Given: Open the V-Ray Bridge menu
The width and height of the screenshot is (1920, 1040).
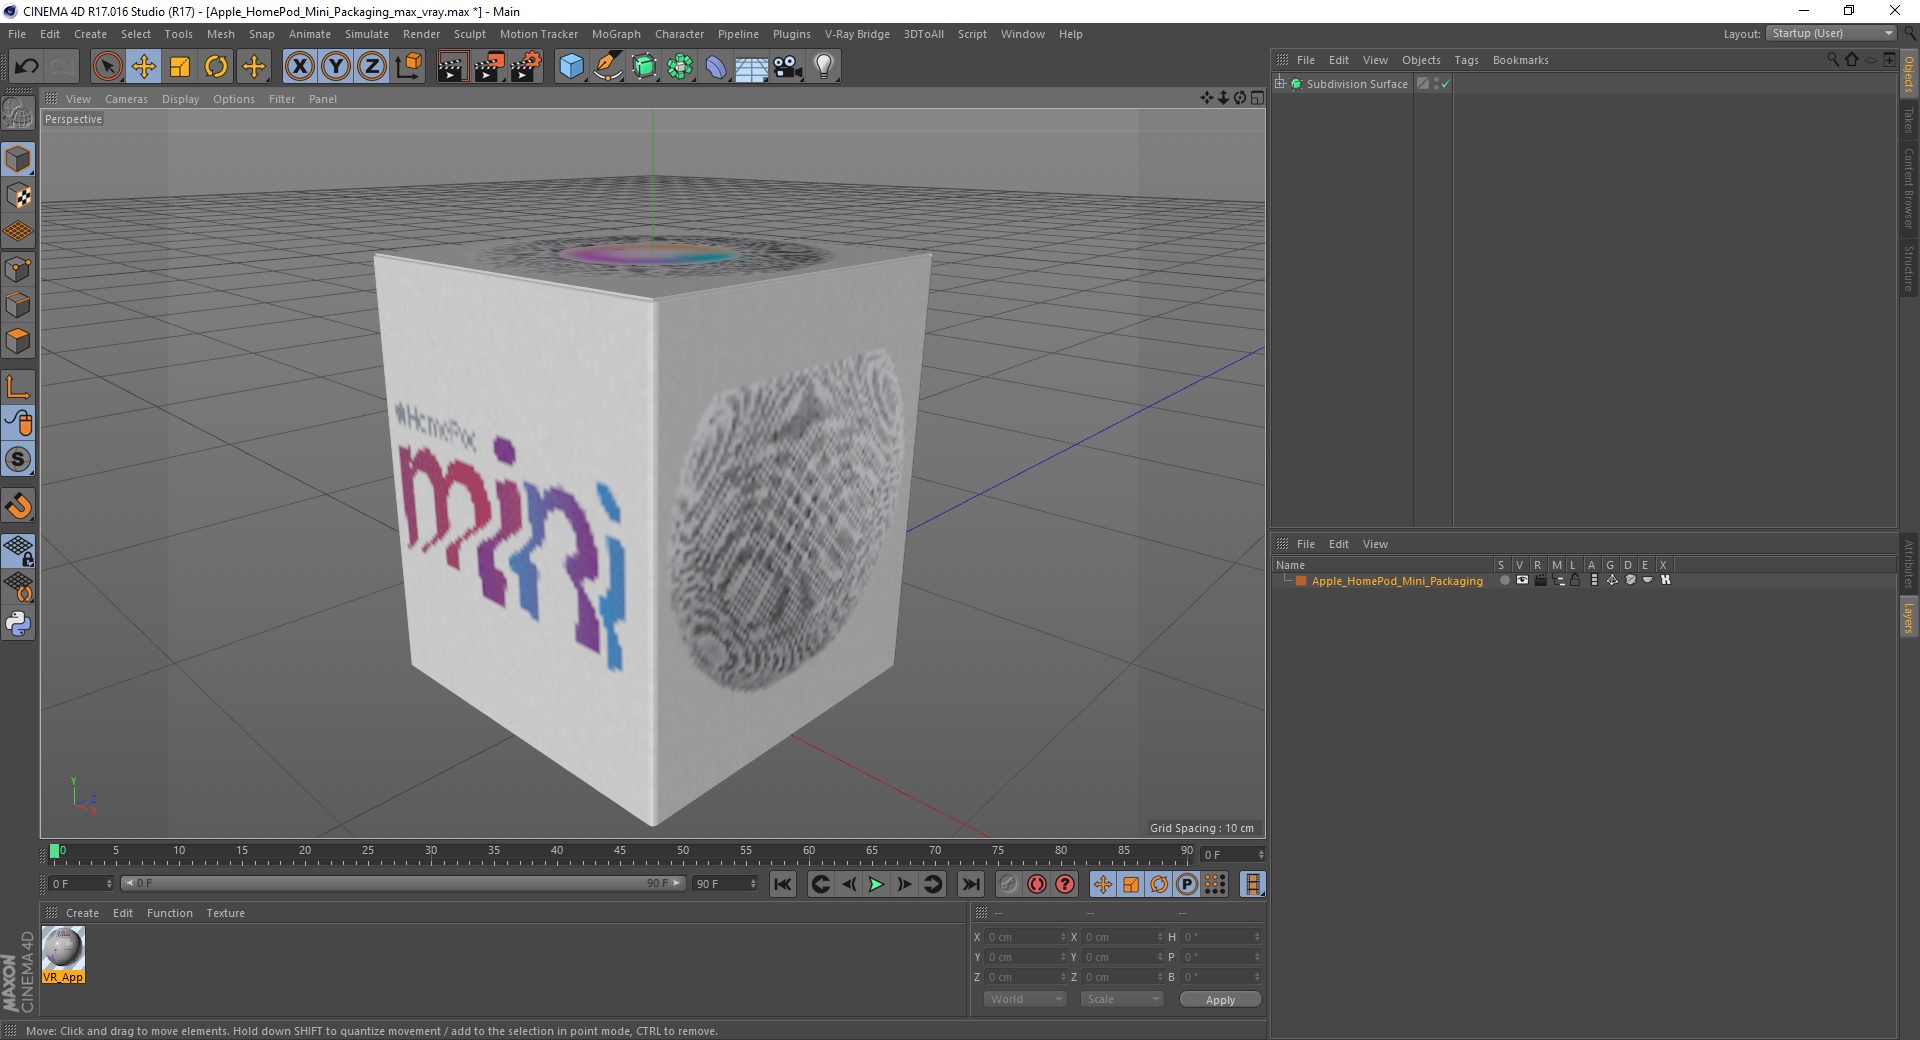Looking at the screenshot, I should coord(857,34).
